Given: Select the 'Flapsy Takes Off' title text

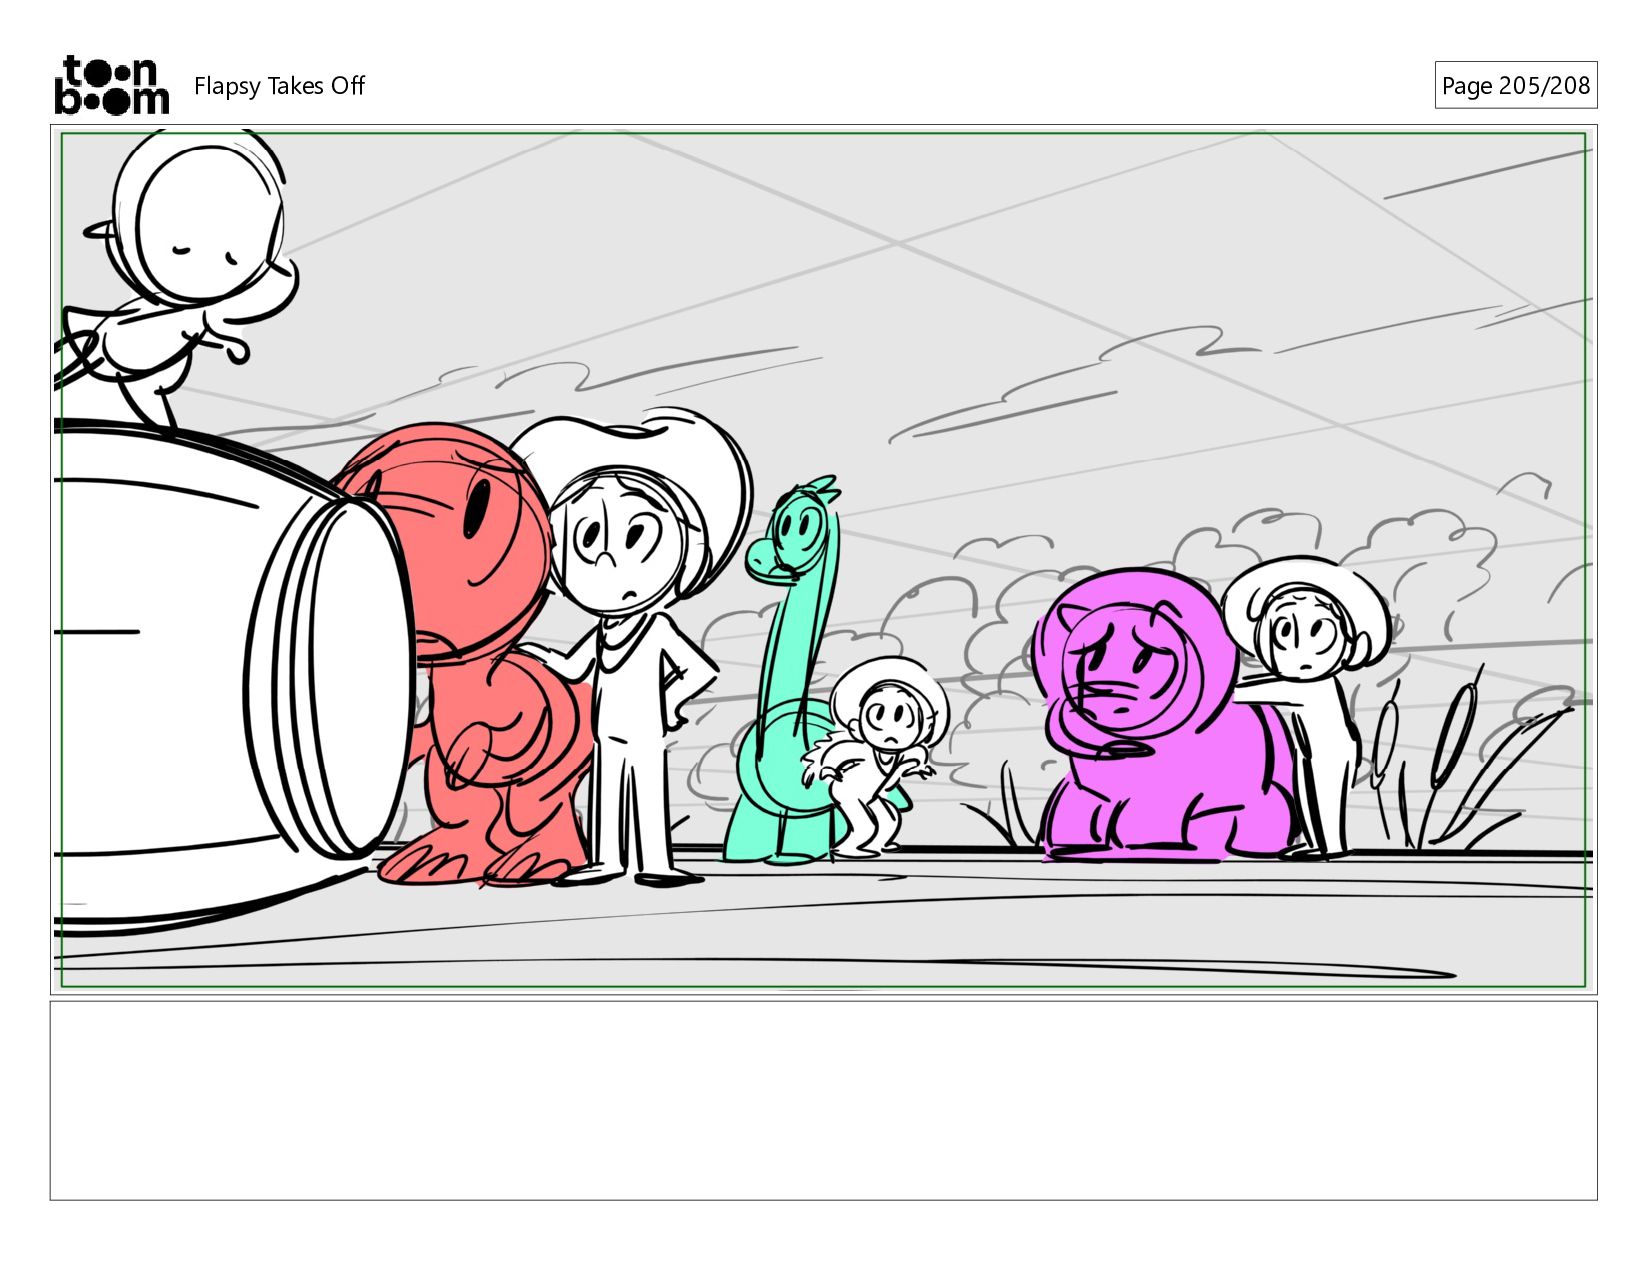Looking at the screenshot, I should pos(279,86).
